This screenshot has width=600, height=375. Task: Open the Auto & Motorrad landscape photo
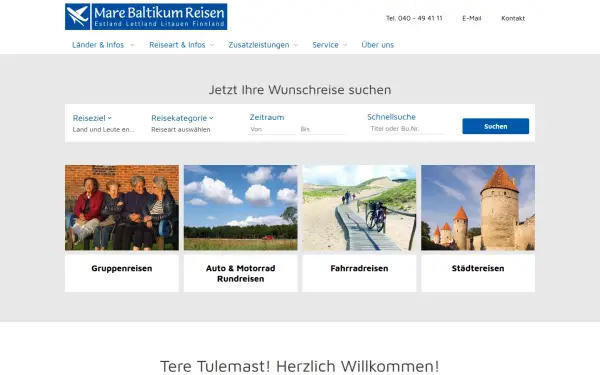[x=241, y=208]
